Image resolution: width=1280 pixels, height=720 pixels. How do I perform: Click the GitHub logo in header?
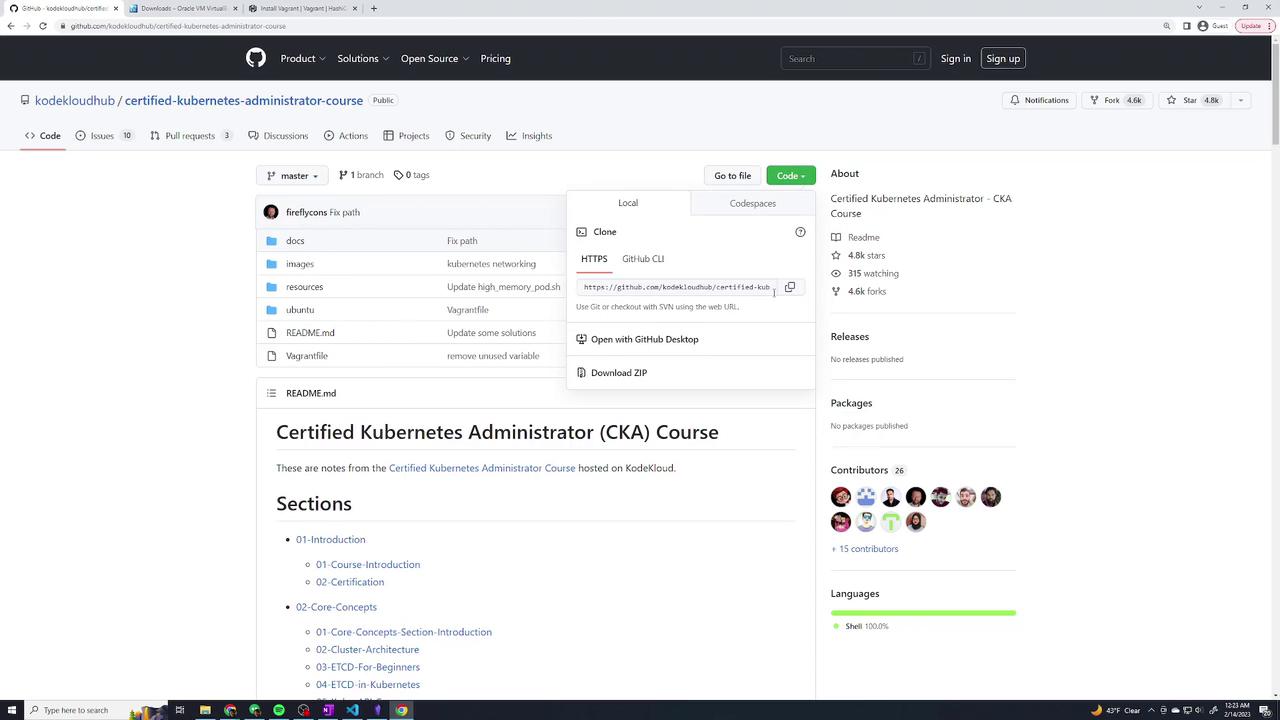click(x=256, y=58)
